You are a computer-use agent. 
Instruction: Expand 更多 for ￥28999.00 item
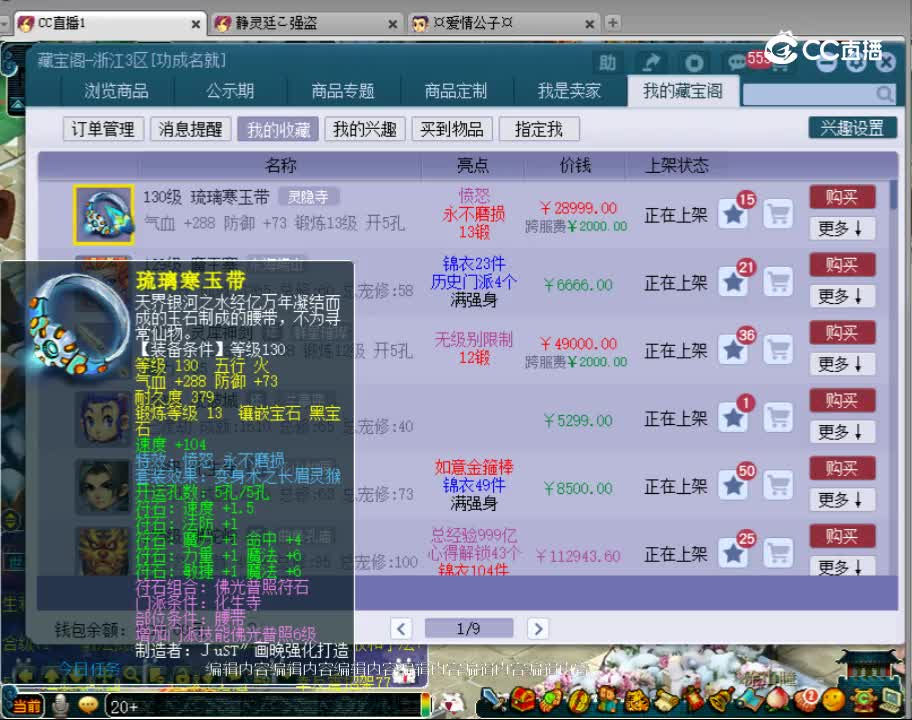tap(842, 229)
